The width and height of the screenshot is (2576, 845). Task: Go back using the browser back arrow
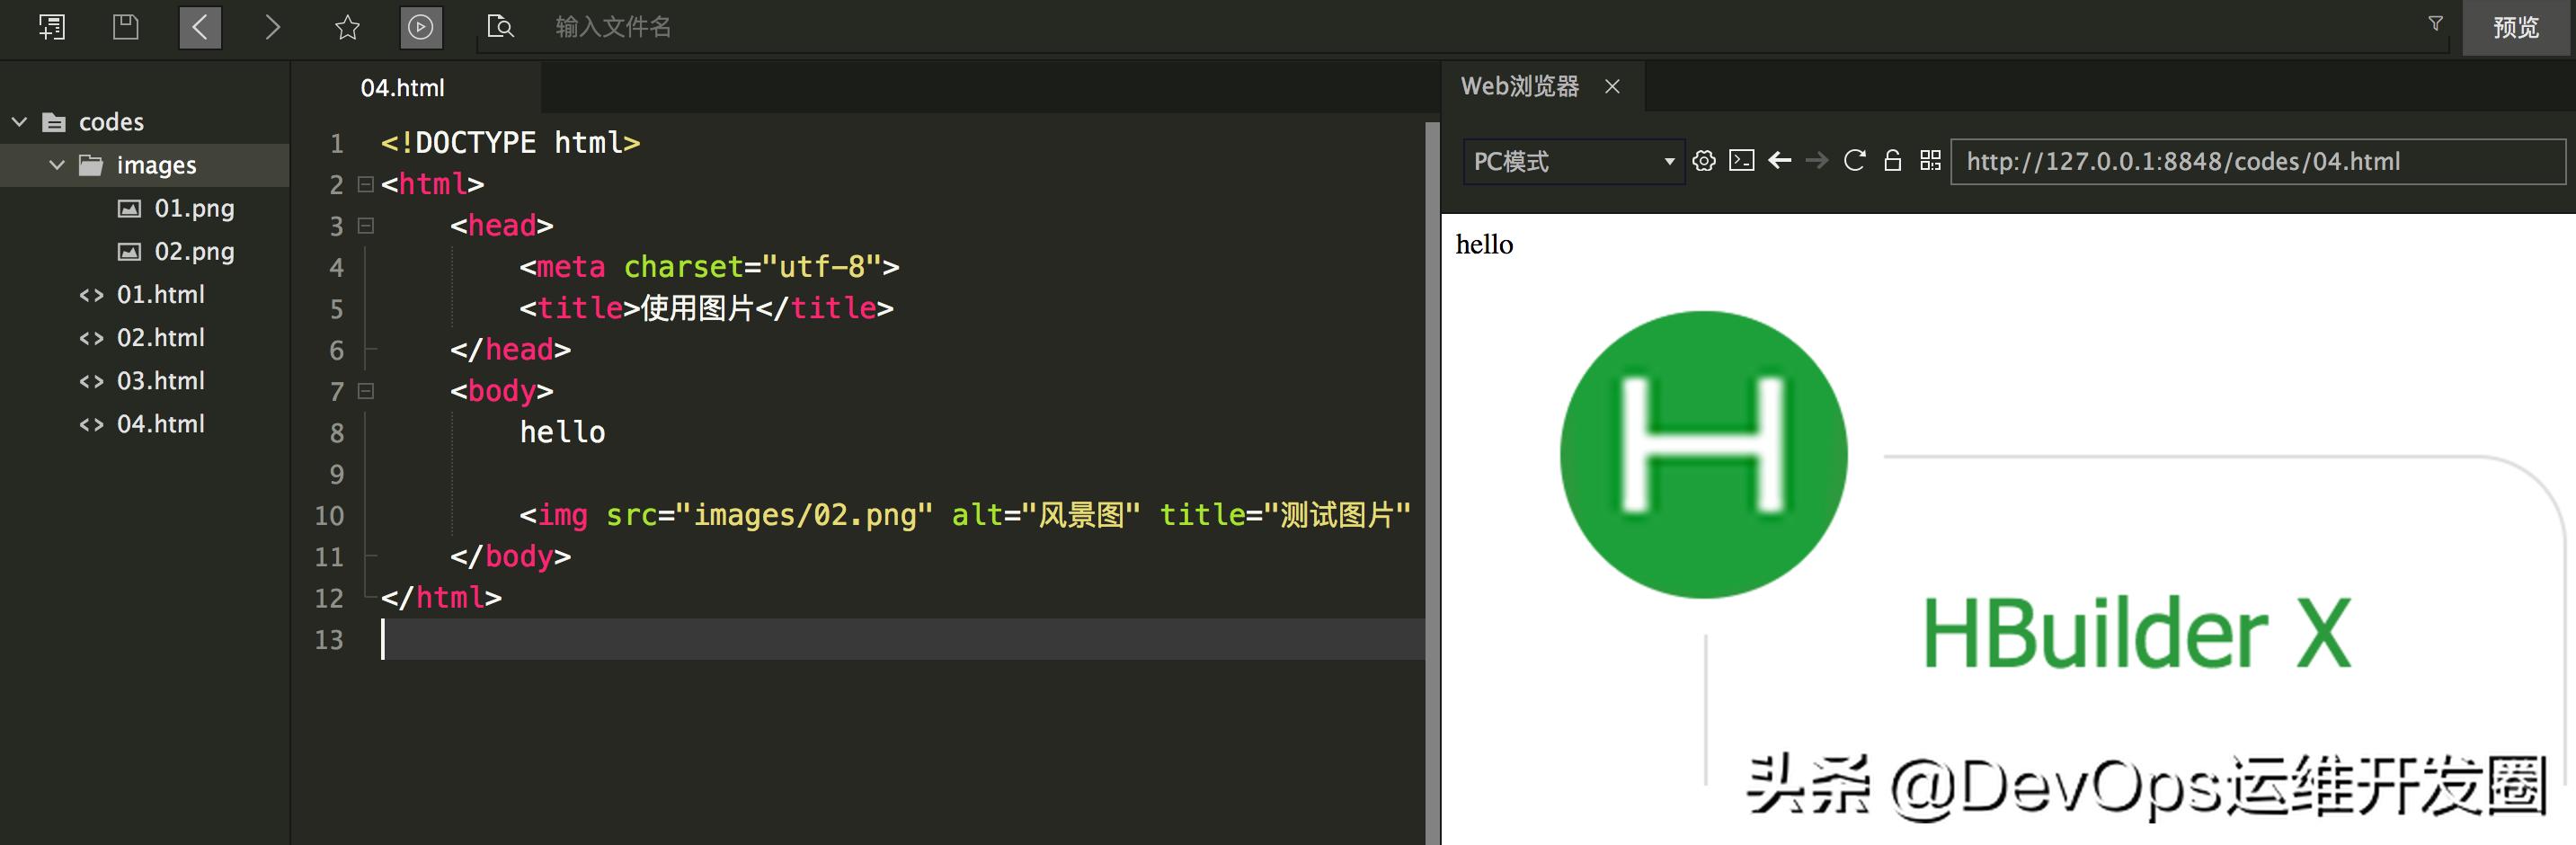point(1780,161)
